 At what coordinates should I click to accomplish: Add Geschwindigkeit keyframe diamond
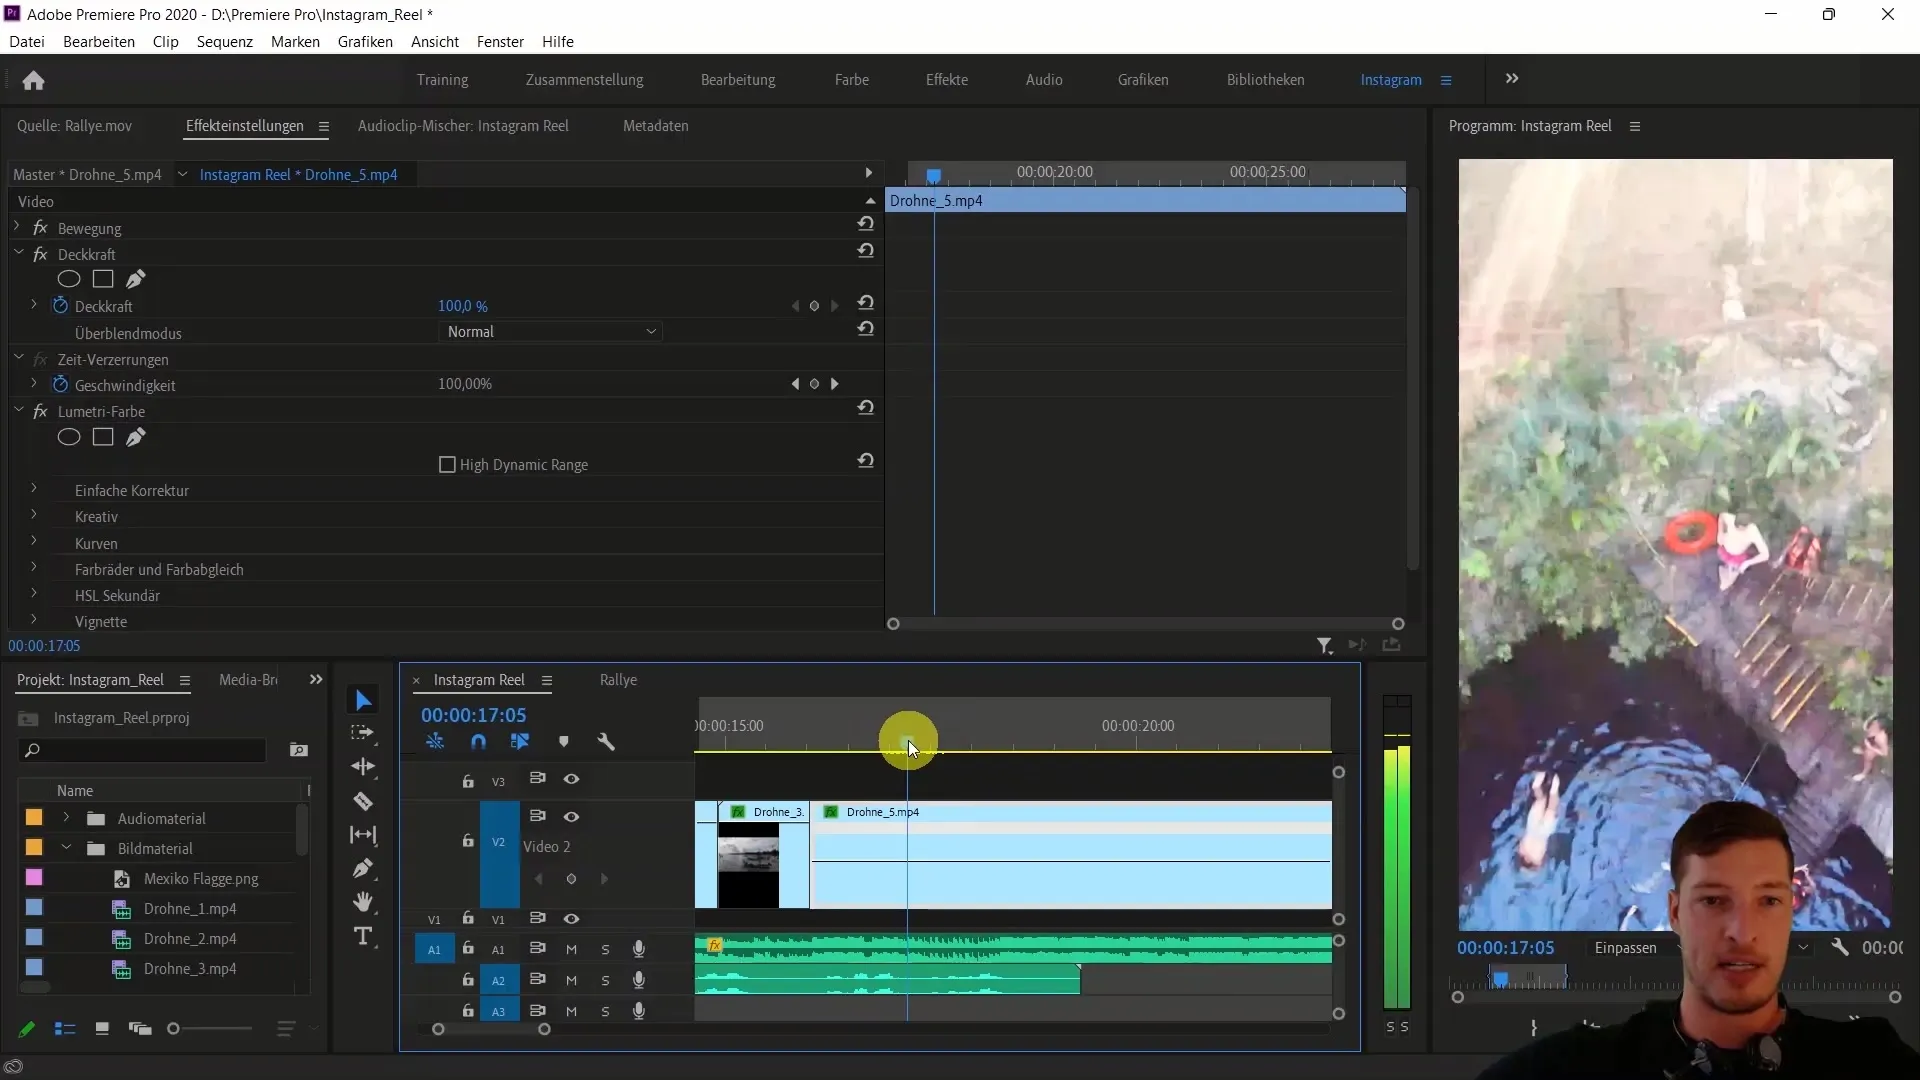(814, 384)
